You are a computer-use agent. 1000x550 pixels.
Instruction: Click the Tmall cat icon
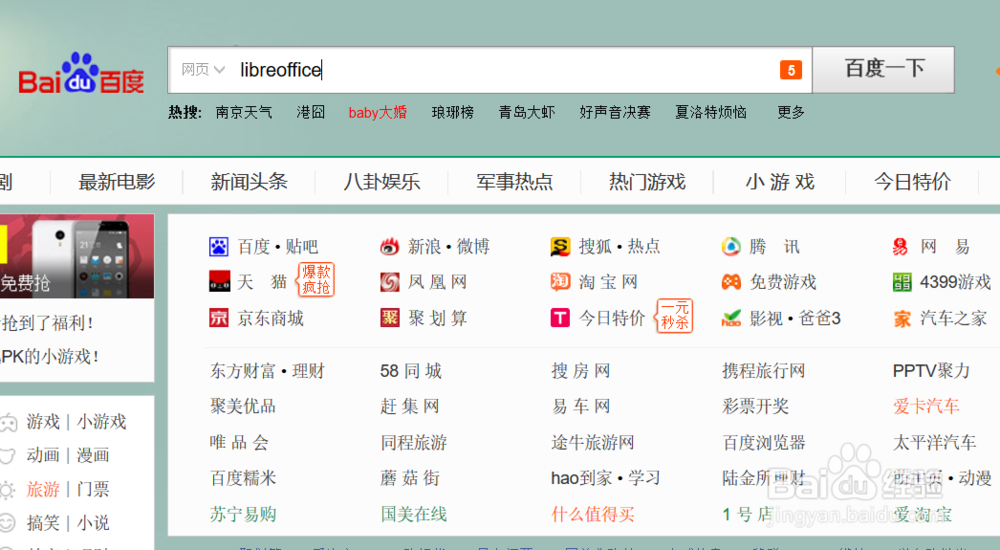(219, 281)
